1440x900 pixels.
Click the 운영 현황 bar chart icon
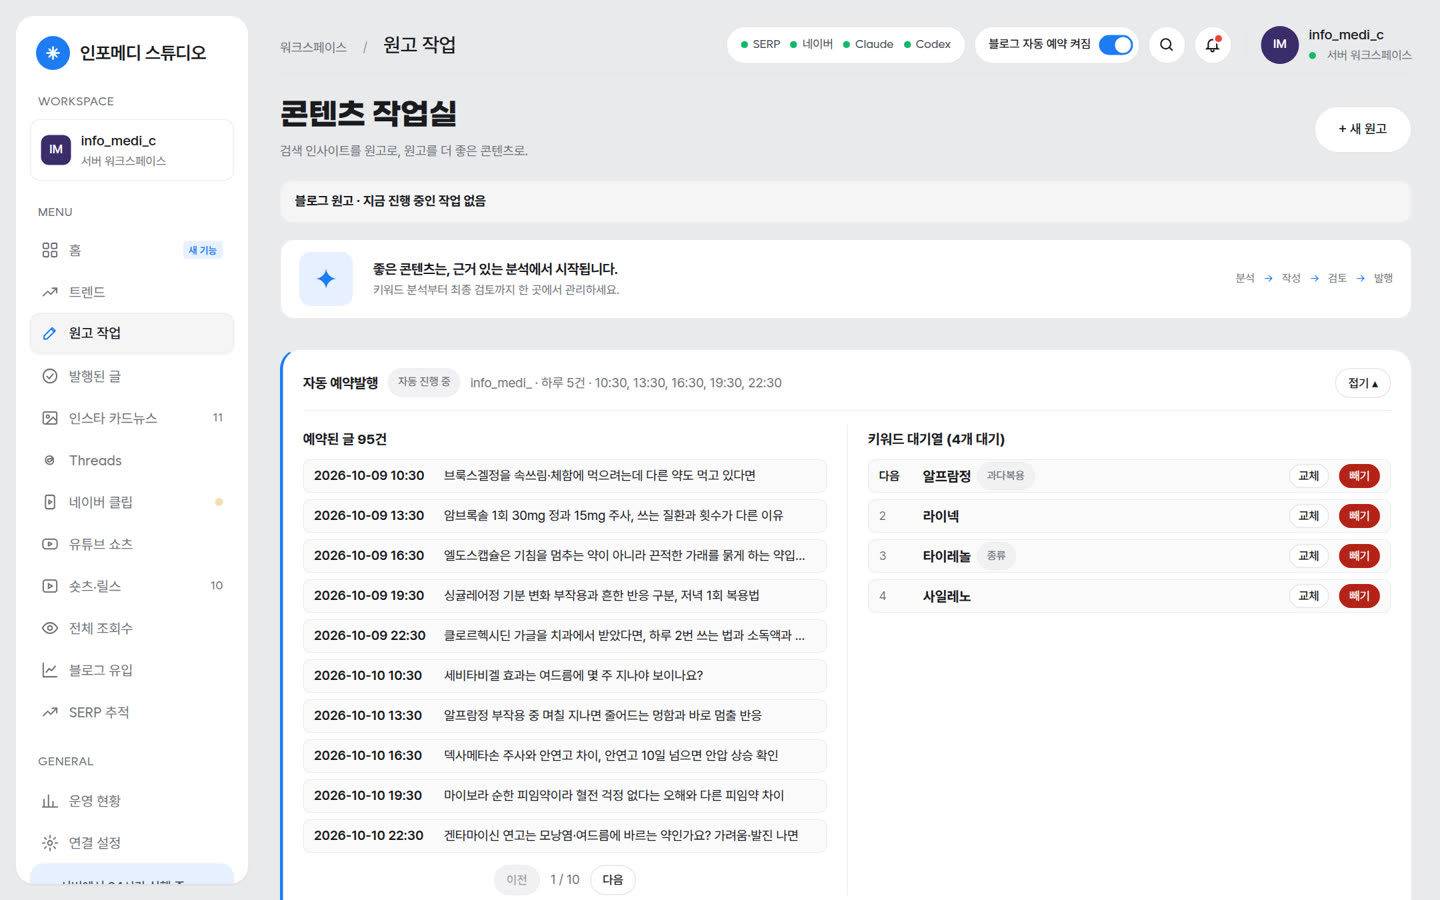tap(50, 801)
